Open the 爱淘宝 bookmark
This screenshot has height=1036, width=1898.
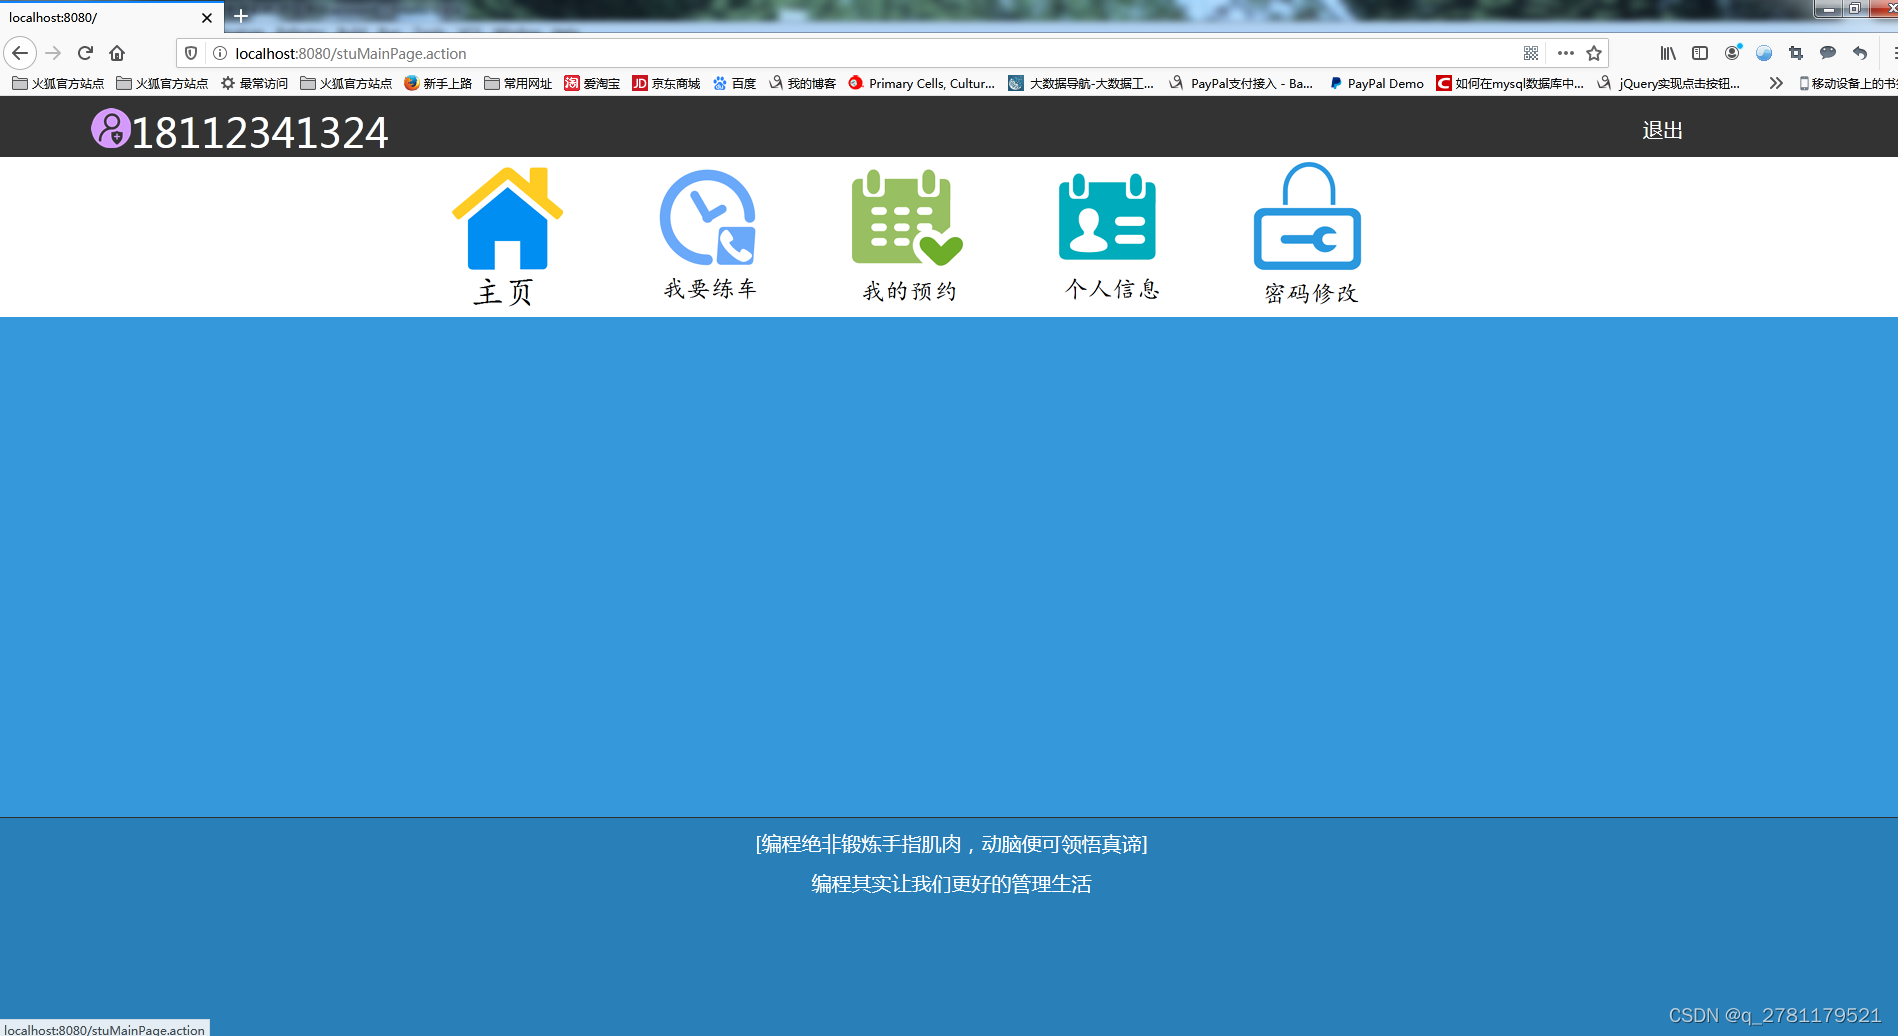tap(592, 83)
